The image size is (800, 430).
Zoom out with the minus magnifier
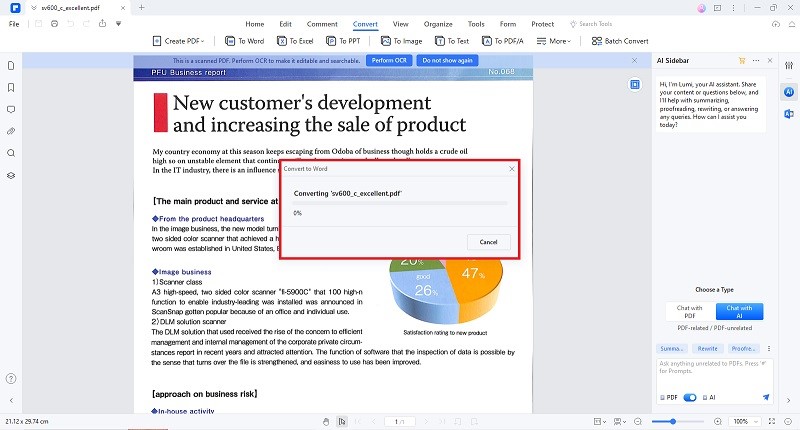tap(638, 421)
